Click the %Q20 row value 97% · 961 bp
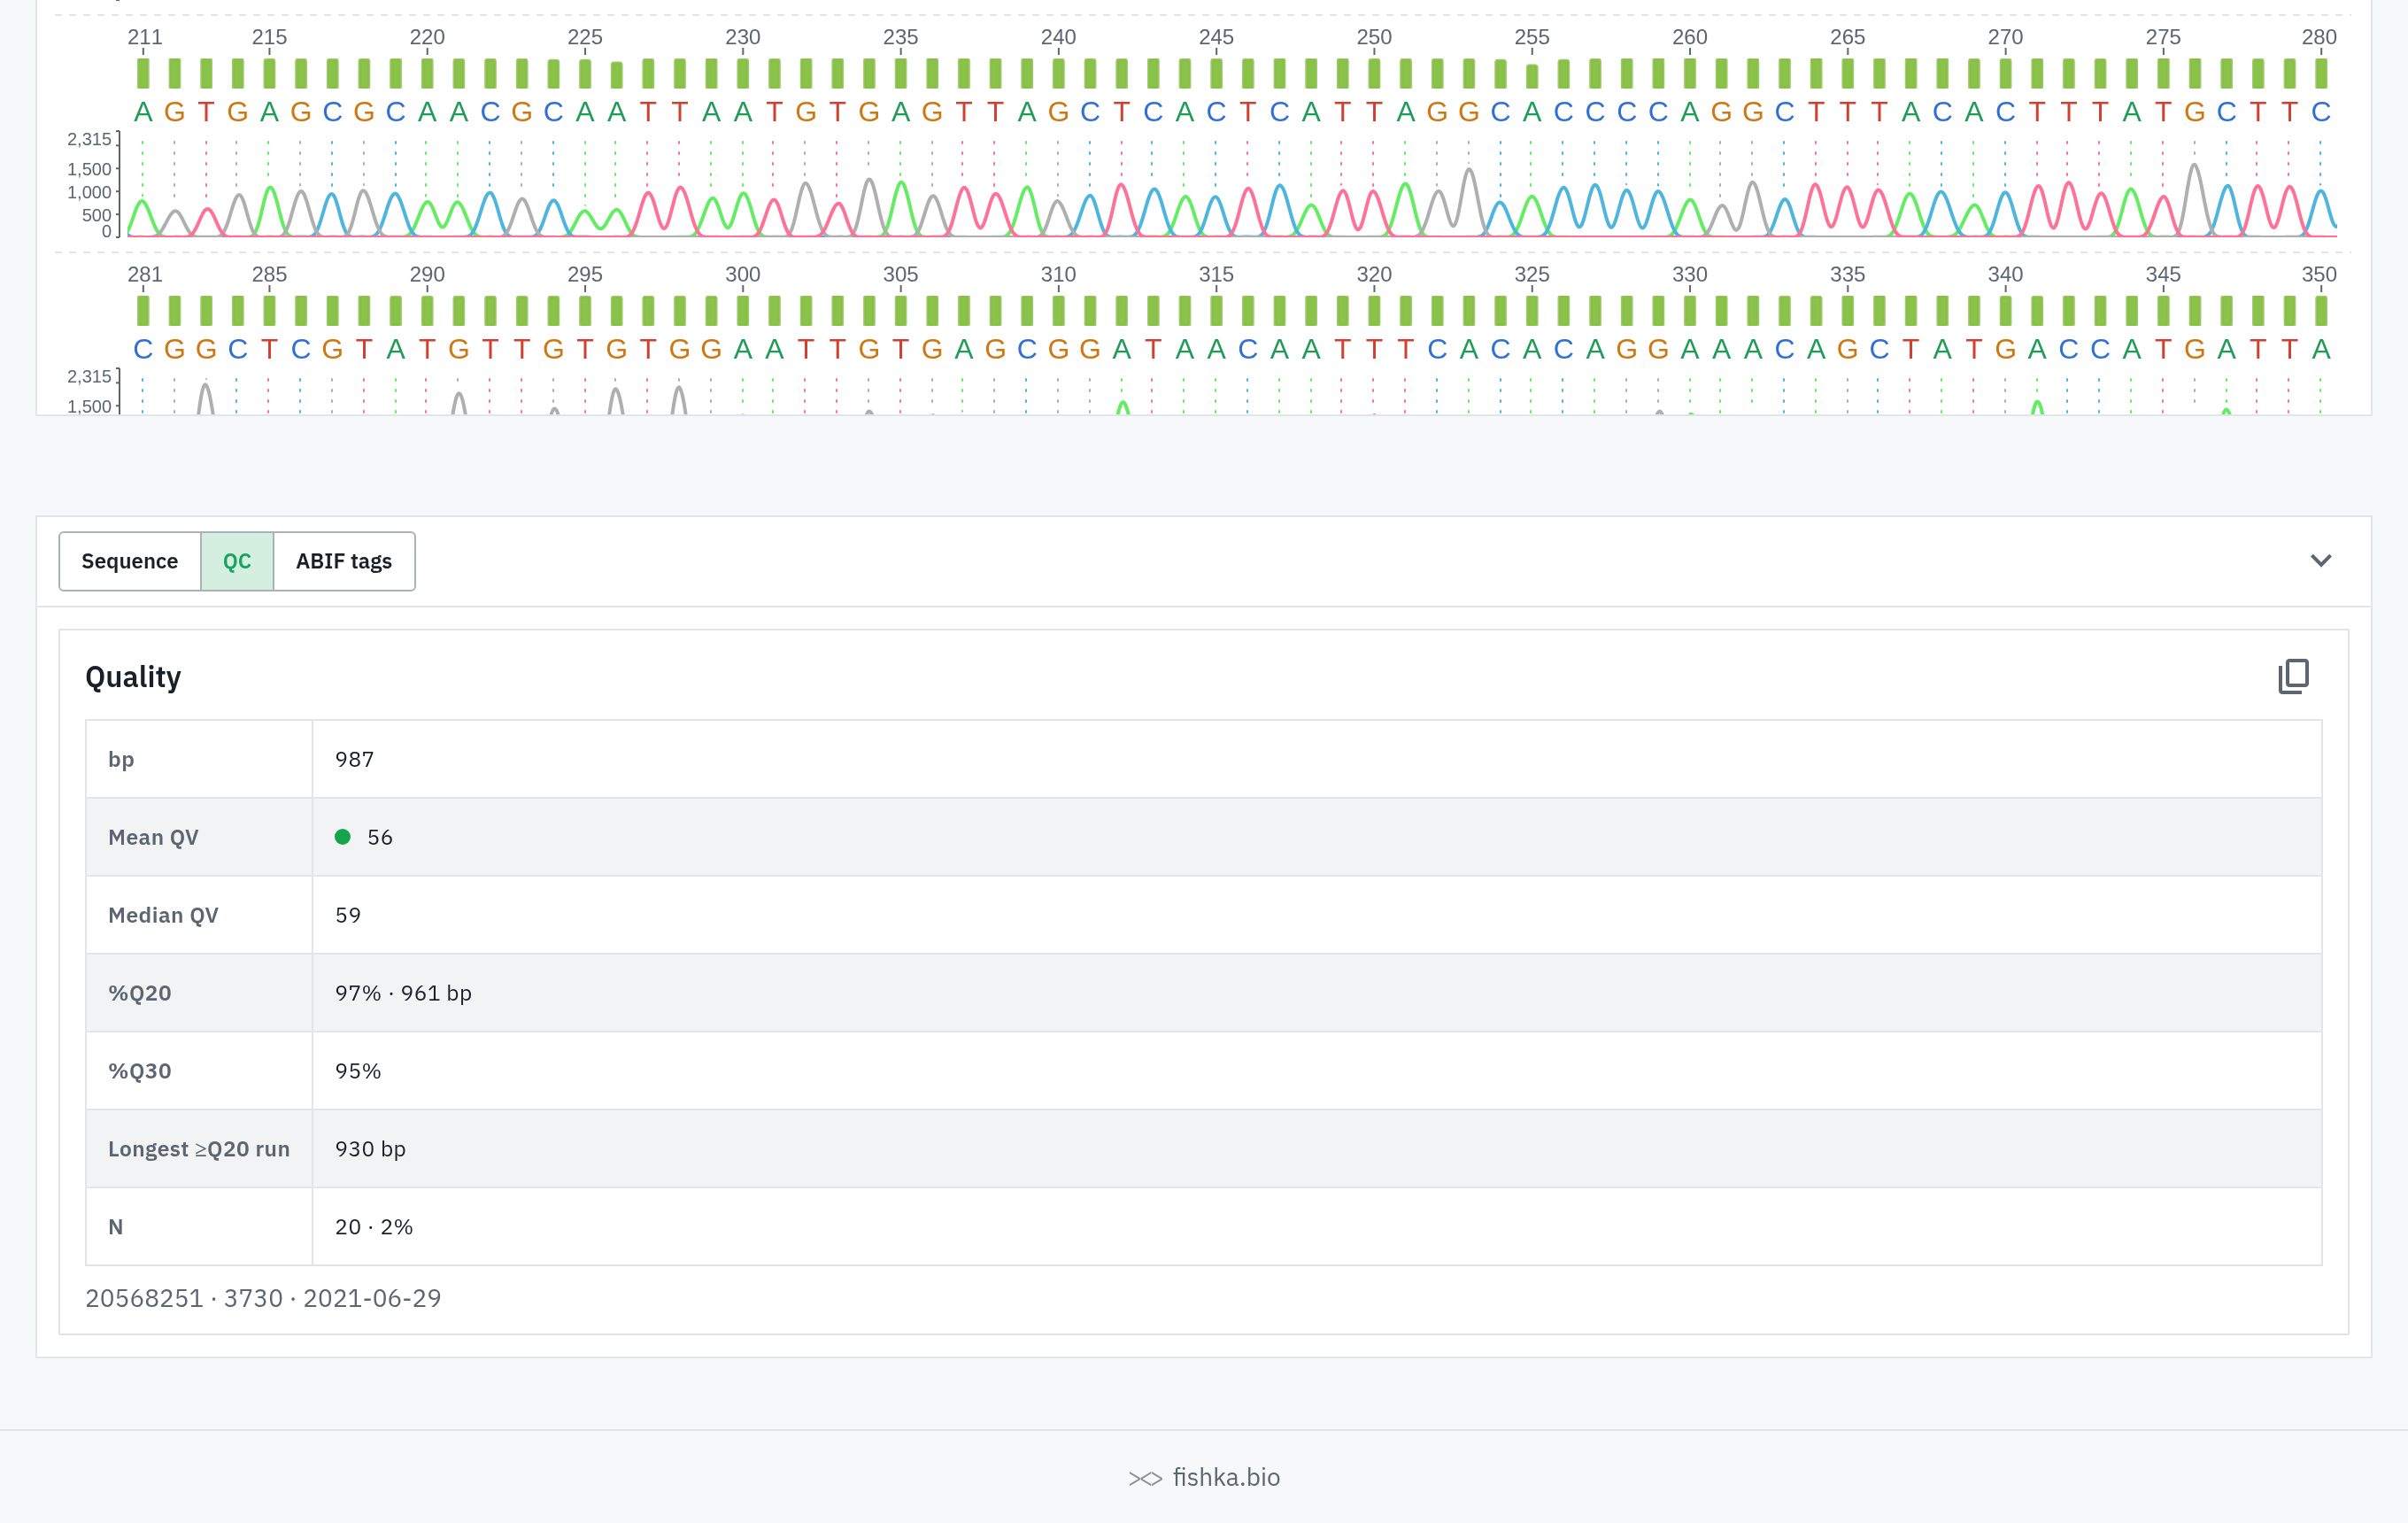Image resolution: width=2408 pixels, height=1523 pixels. tap(403, 993)
